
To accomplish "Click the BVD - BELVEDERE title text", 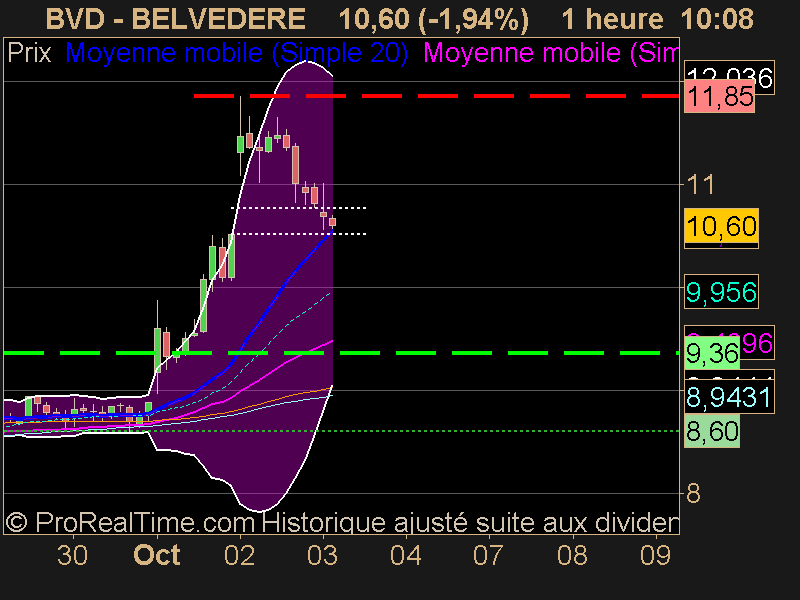I will 176,19.
